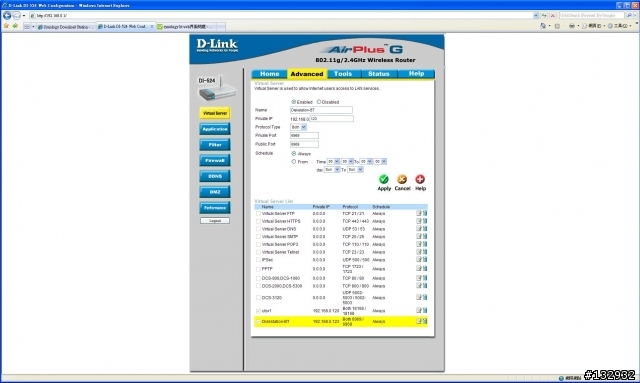Check the Virtual Server HTTPS checkbox
640x383 pixels.
click(x=258, y=221)
